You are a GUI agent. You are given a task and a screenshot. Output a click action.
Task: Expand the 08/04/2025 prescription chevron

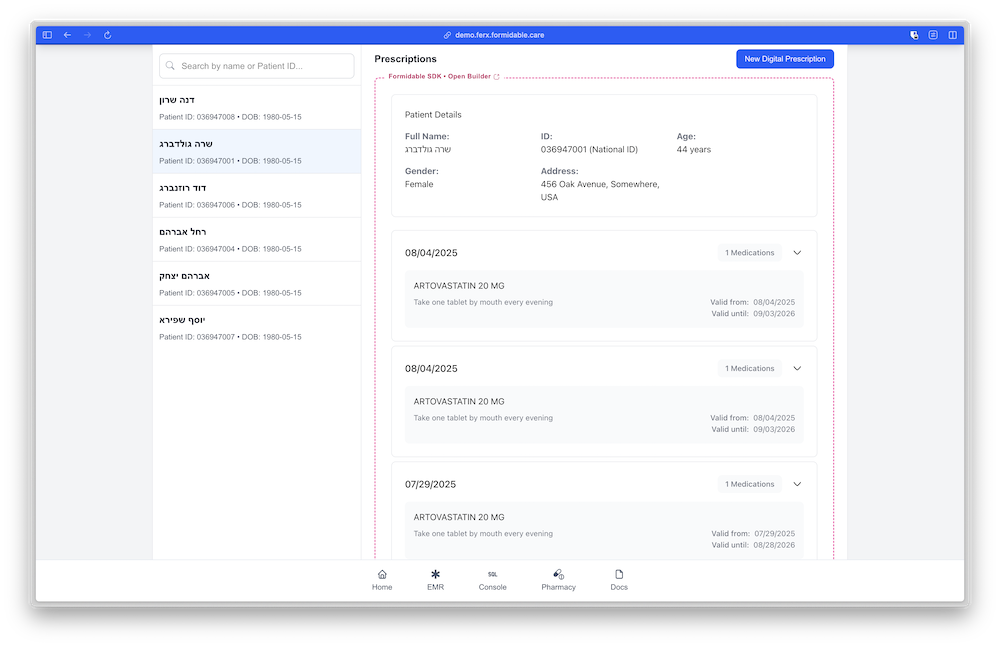point(797,252)
